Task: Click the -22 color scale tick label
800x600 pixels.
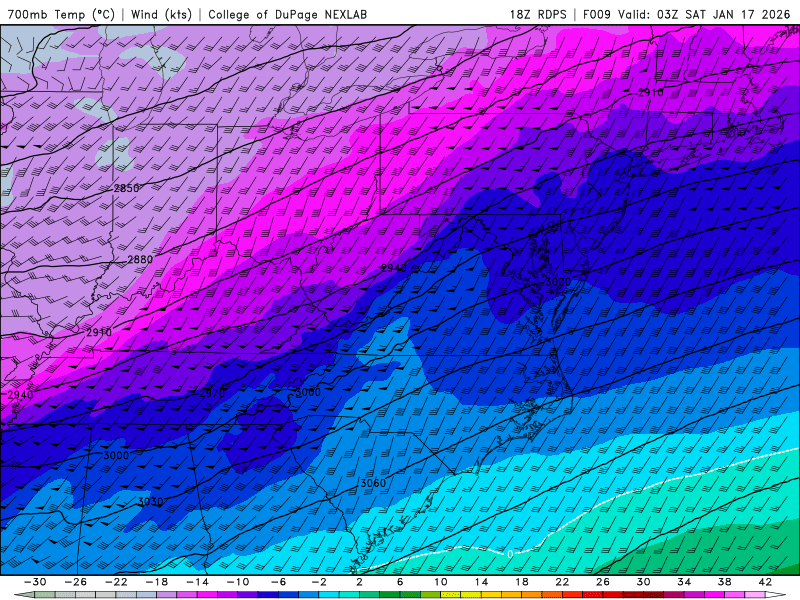Action: 116,582
